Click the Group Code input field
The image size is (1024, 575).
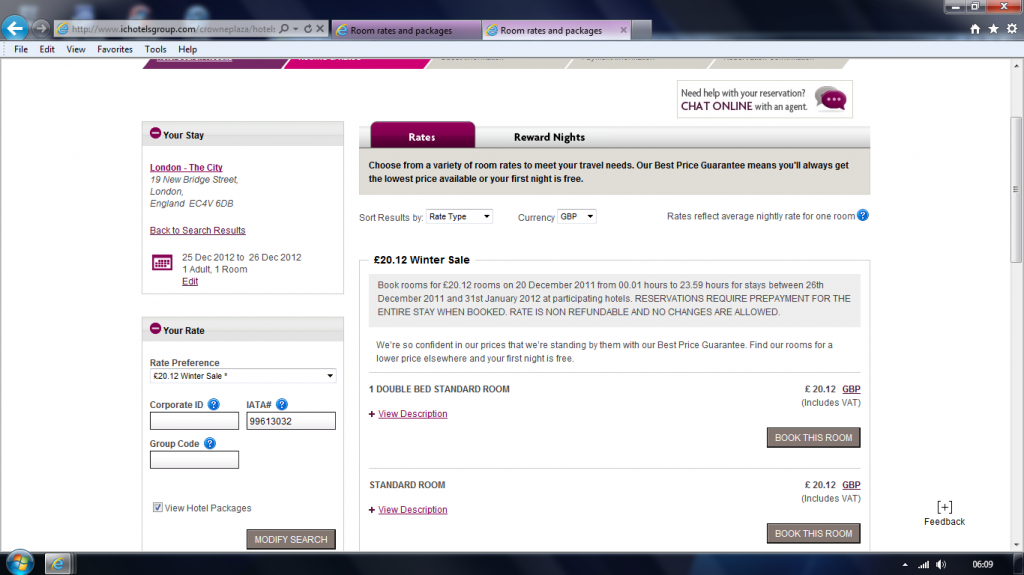click(194, 460)
